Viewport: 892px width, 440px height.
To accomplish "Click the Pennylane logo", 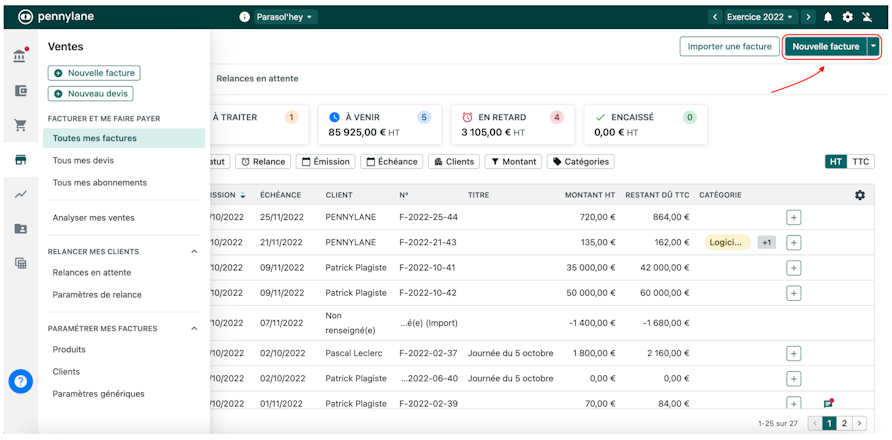I will (x=55, y=17).
